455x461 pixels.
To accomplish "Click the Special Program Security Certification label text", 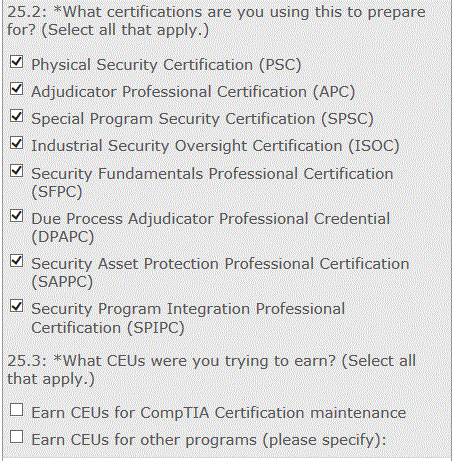I will (x=202, y=119).
